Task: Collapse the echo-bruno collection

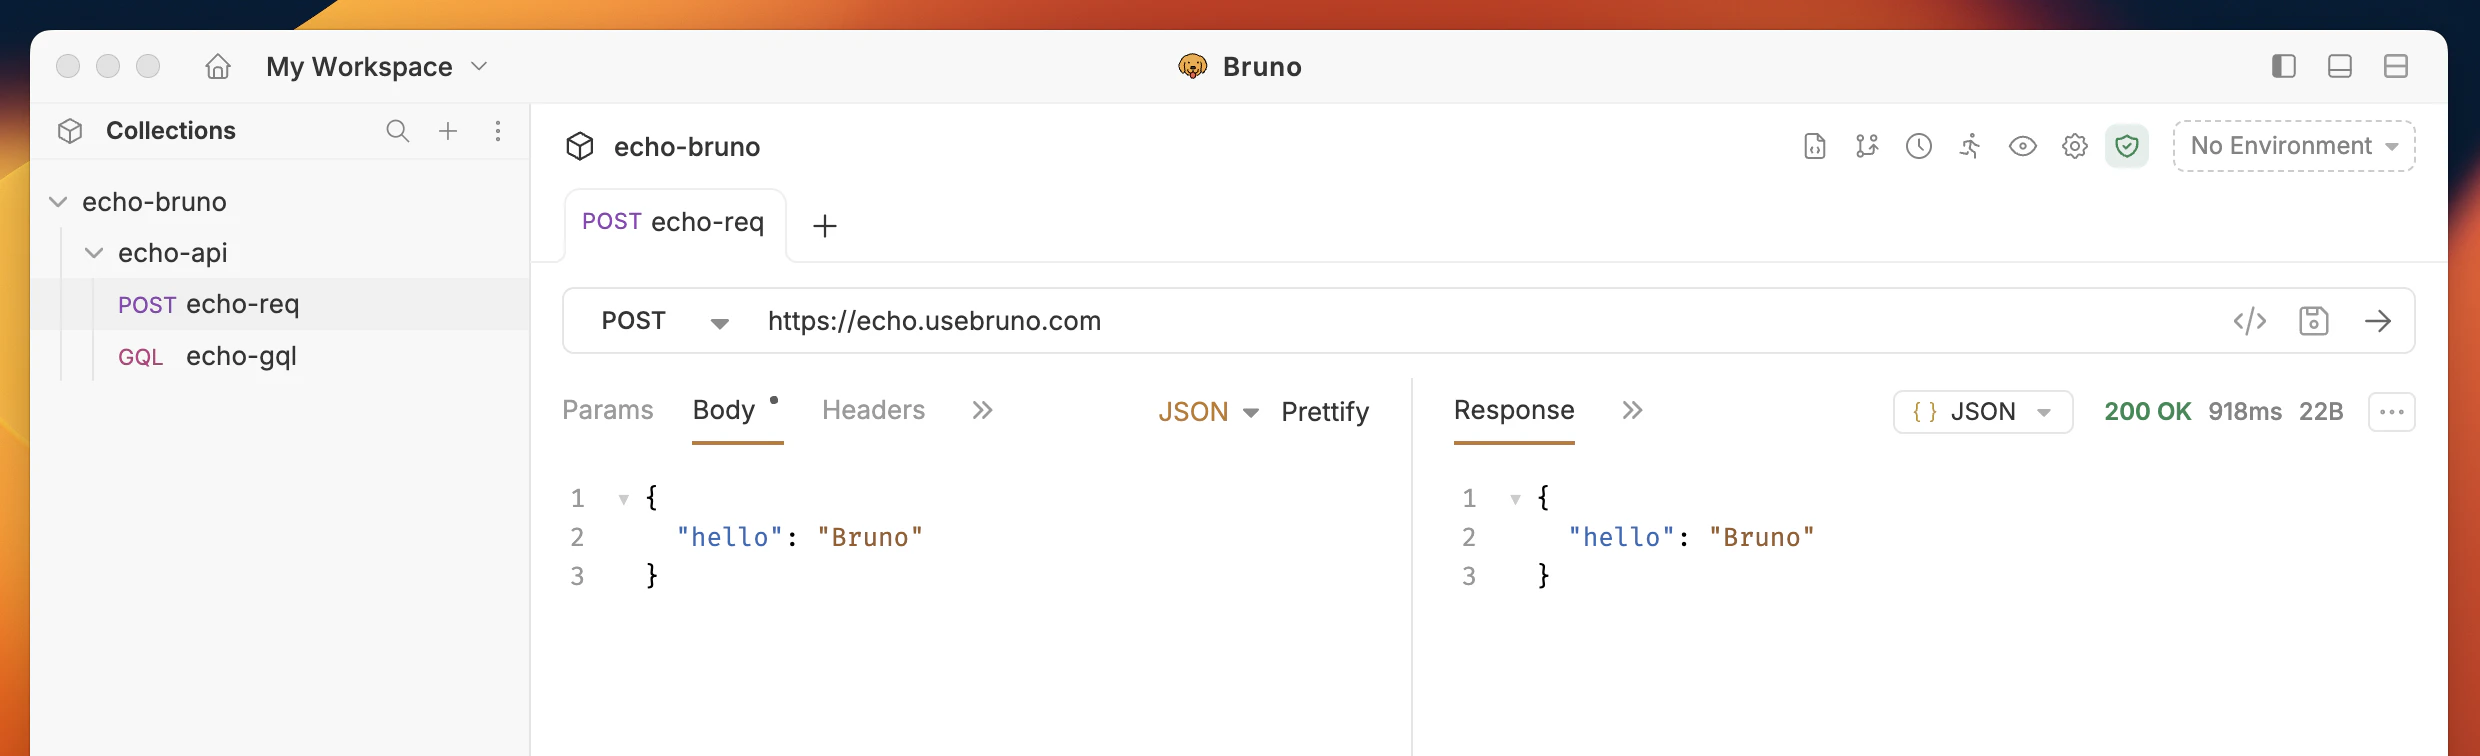Action: (x=59, y=202)
